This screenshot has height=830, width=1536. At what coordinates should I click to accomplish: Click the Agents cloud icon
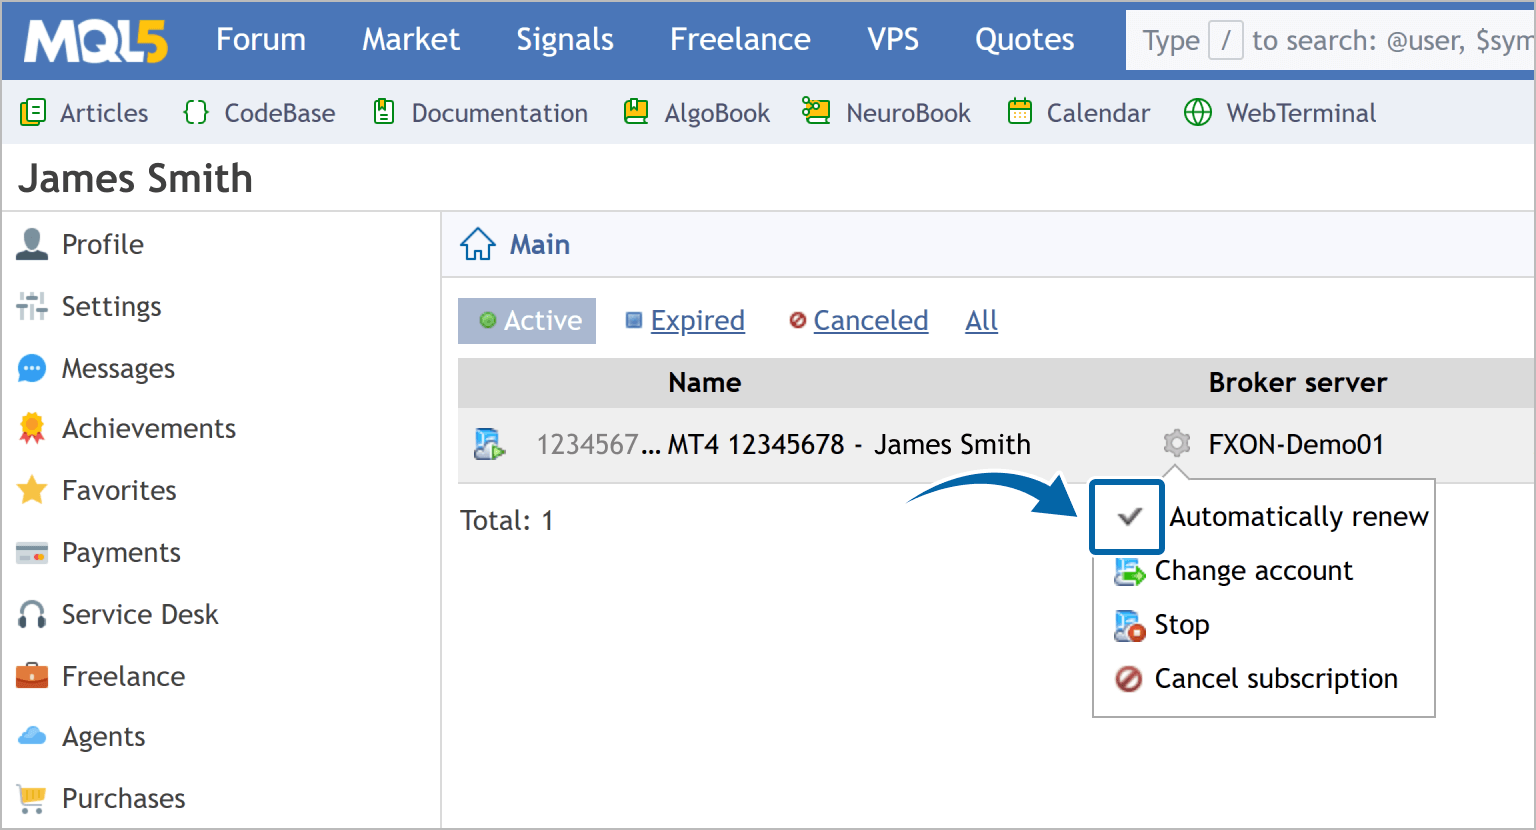(32, 736)
